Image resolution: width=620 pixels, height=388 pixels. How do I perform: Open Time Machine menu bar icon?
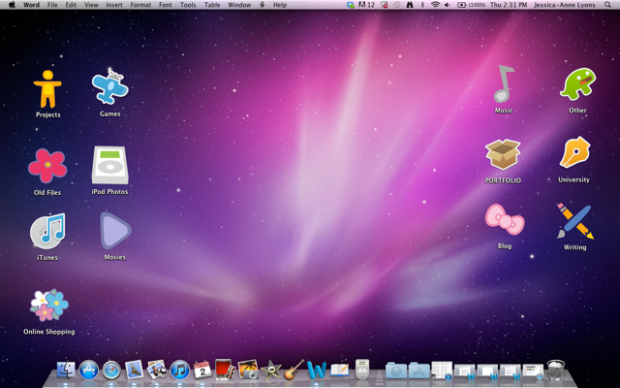click(397, 5)
